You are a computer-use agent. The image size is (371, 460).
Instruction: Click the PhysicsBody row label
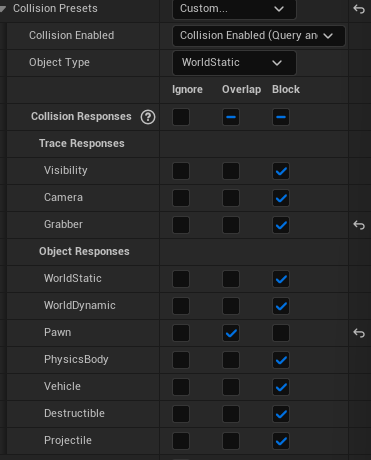(76, 360)
